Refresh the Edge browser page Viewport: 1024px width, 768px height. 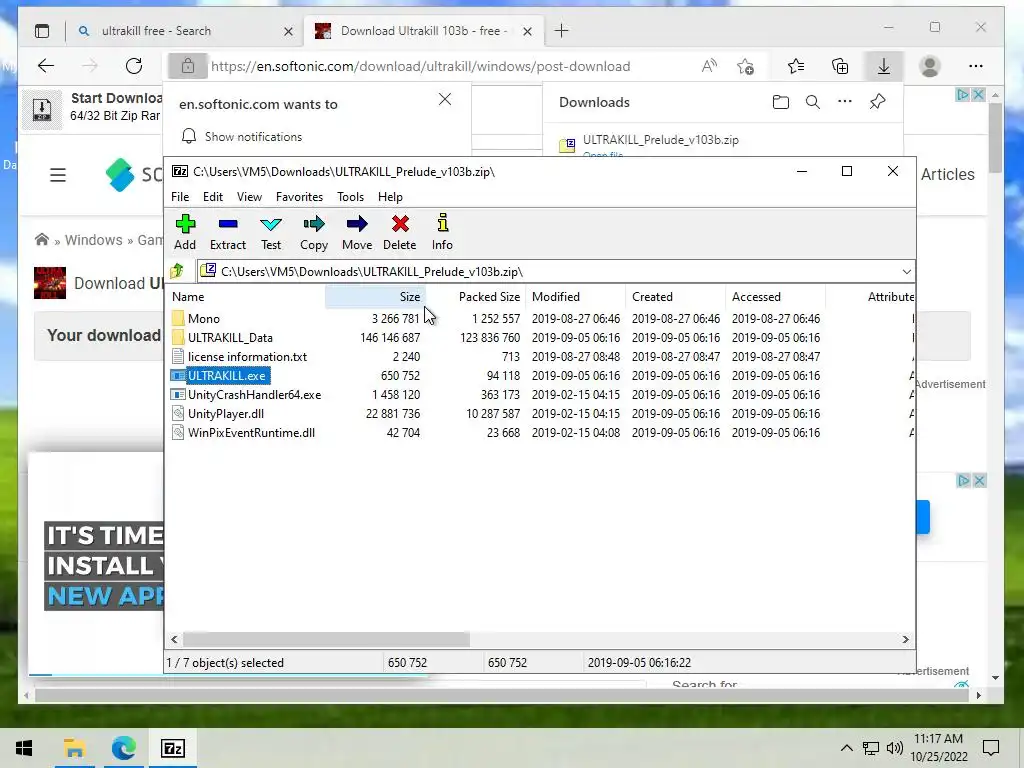click(x=134, y=66)
